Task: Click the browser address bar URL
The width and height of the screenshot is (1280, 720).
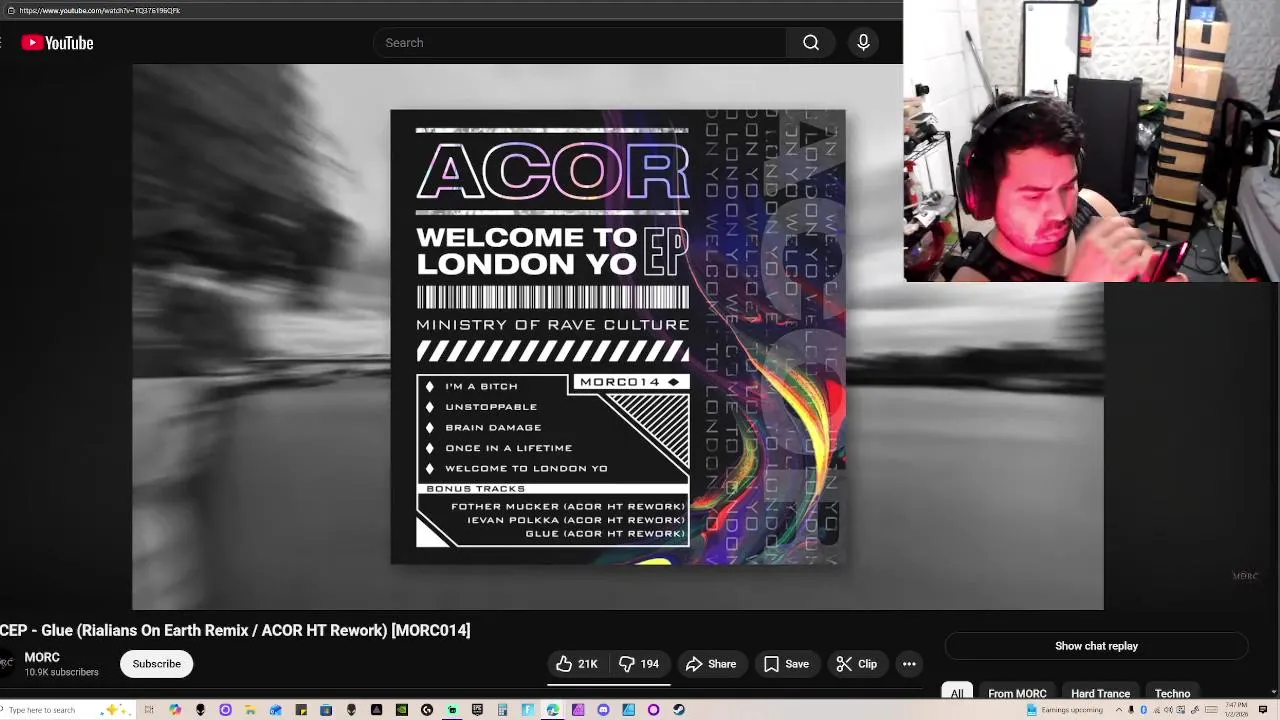Action: pyautogui.click(x=99, y=10)
